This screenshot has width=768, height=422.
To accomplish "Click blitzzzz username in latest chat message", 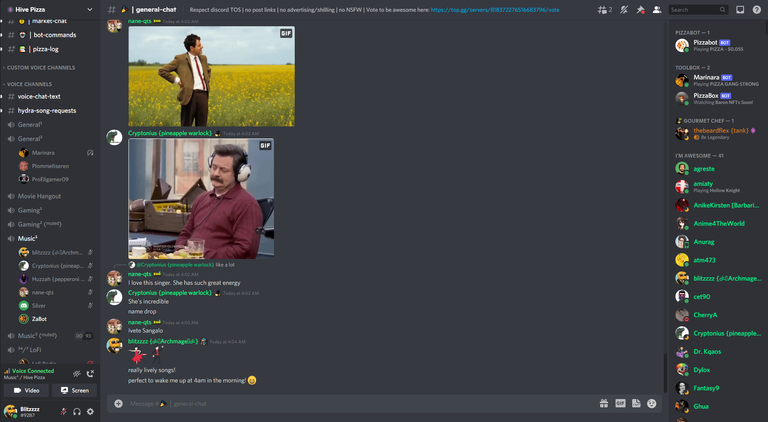I will pos(163,341).
